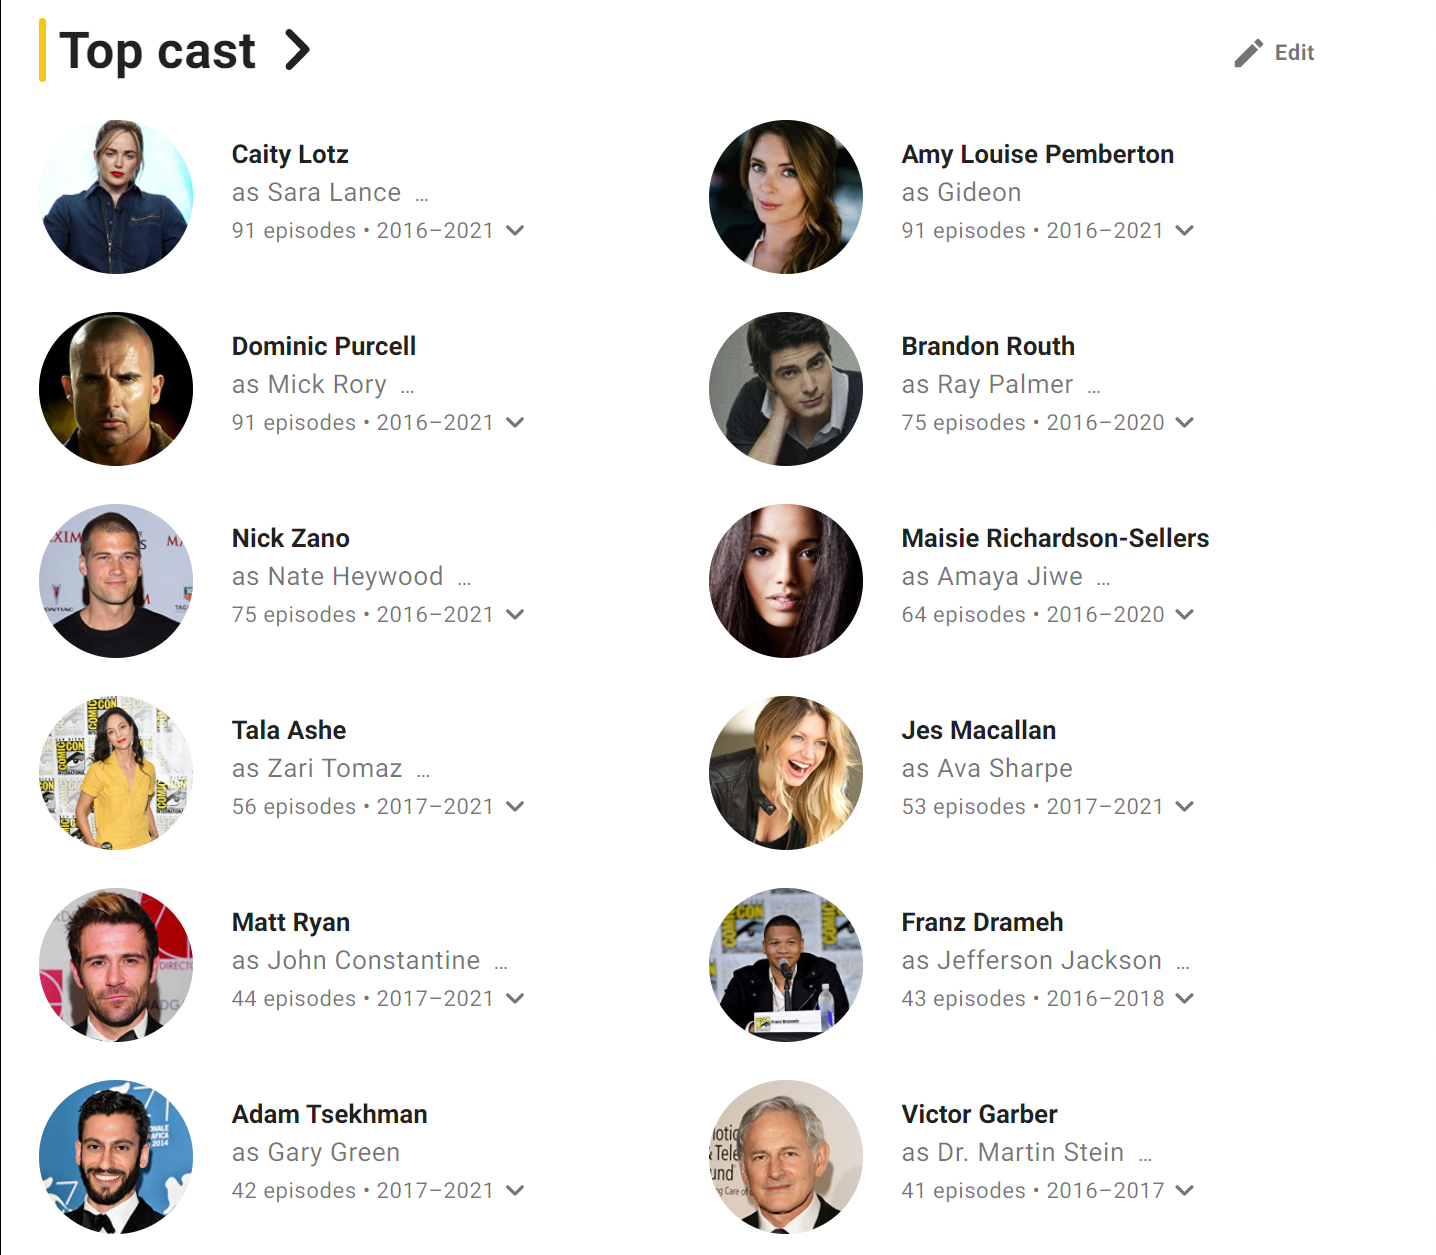This screenshot has width=1436, height=1255.
Task: Click the Edit button label
Action: 1294,53
